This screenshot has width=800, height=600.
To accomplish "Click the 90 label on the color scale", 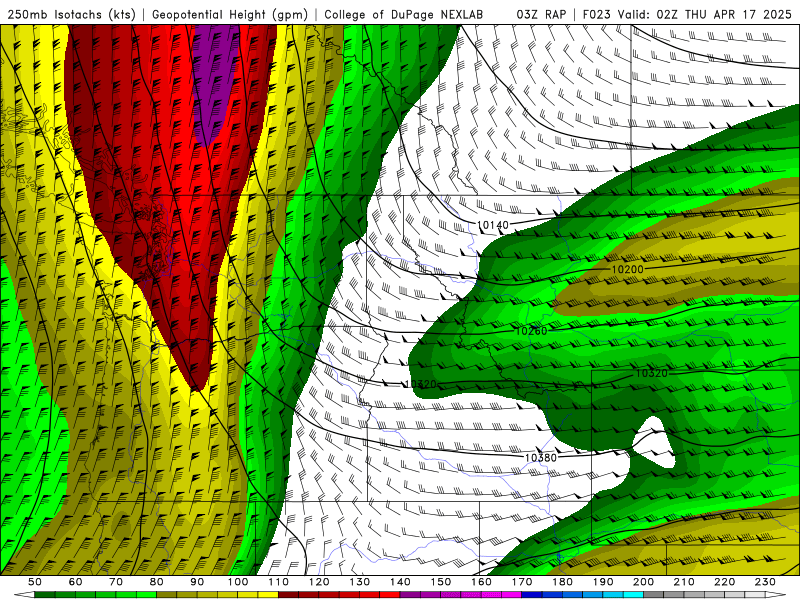I will tap(197, 582).
